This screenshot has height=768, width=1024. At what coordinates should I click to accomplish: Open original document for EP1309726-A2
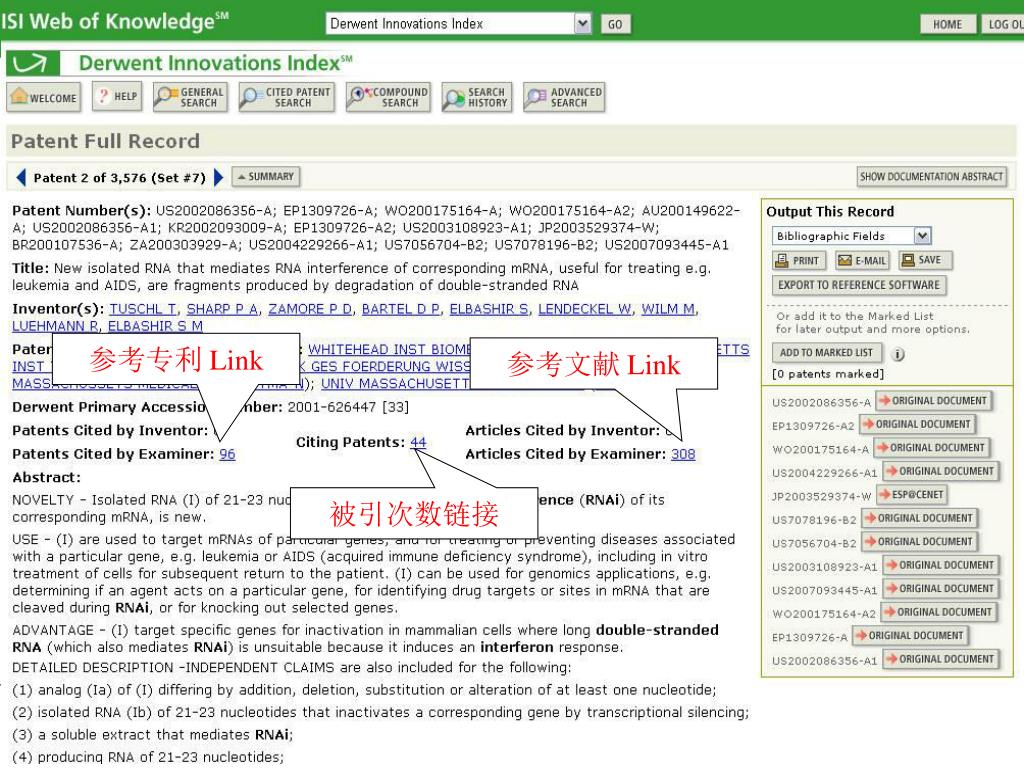coord(917,424)
